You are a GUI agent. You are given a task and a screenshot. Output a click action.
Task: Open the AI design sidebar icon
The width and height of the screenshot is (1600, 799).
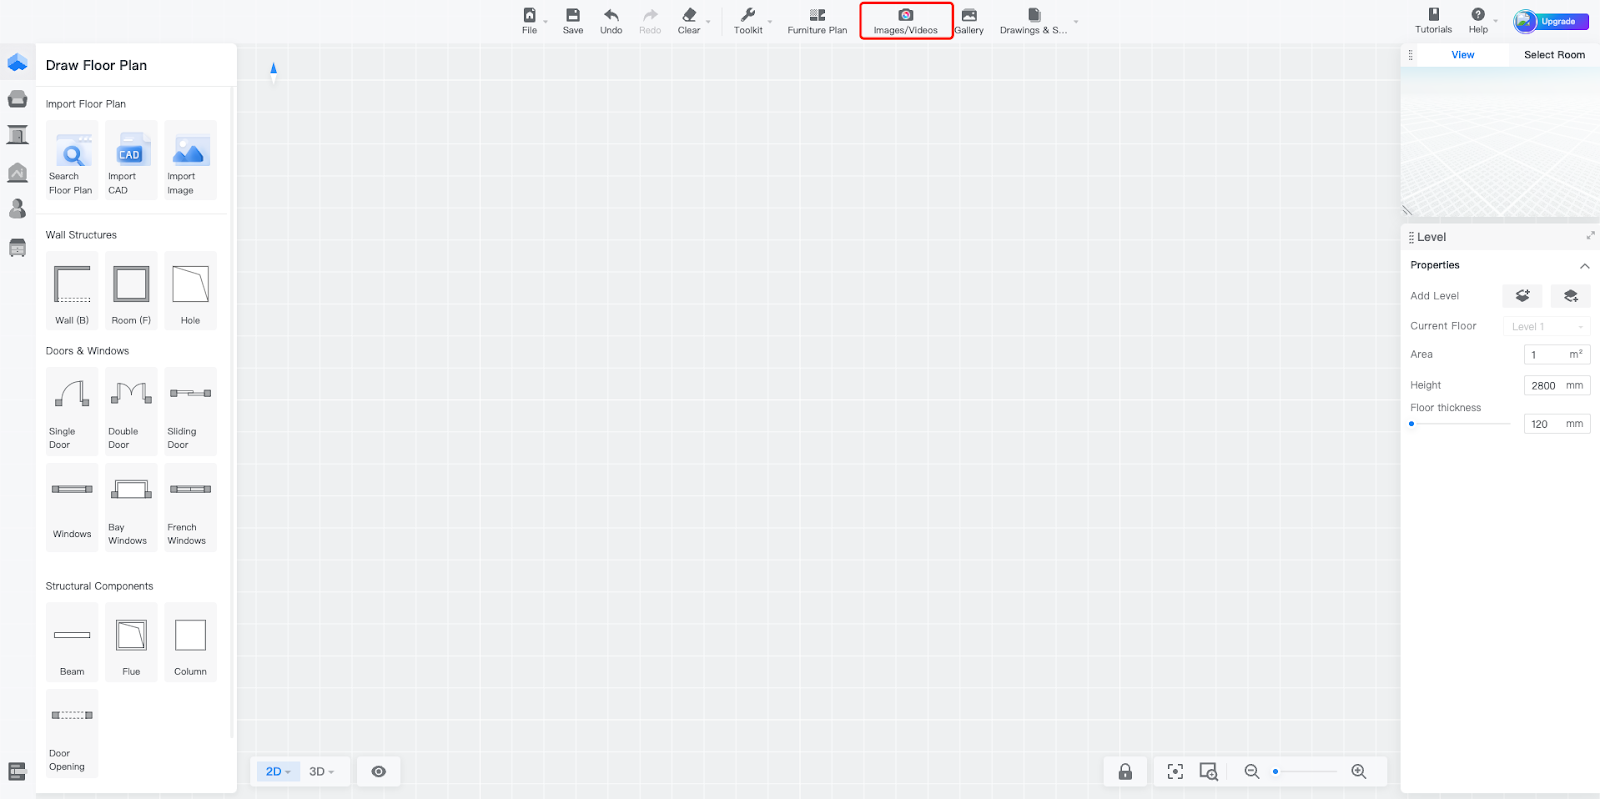point(17,172)
